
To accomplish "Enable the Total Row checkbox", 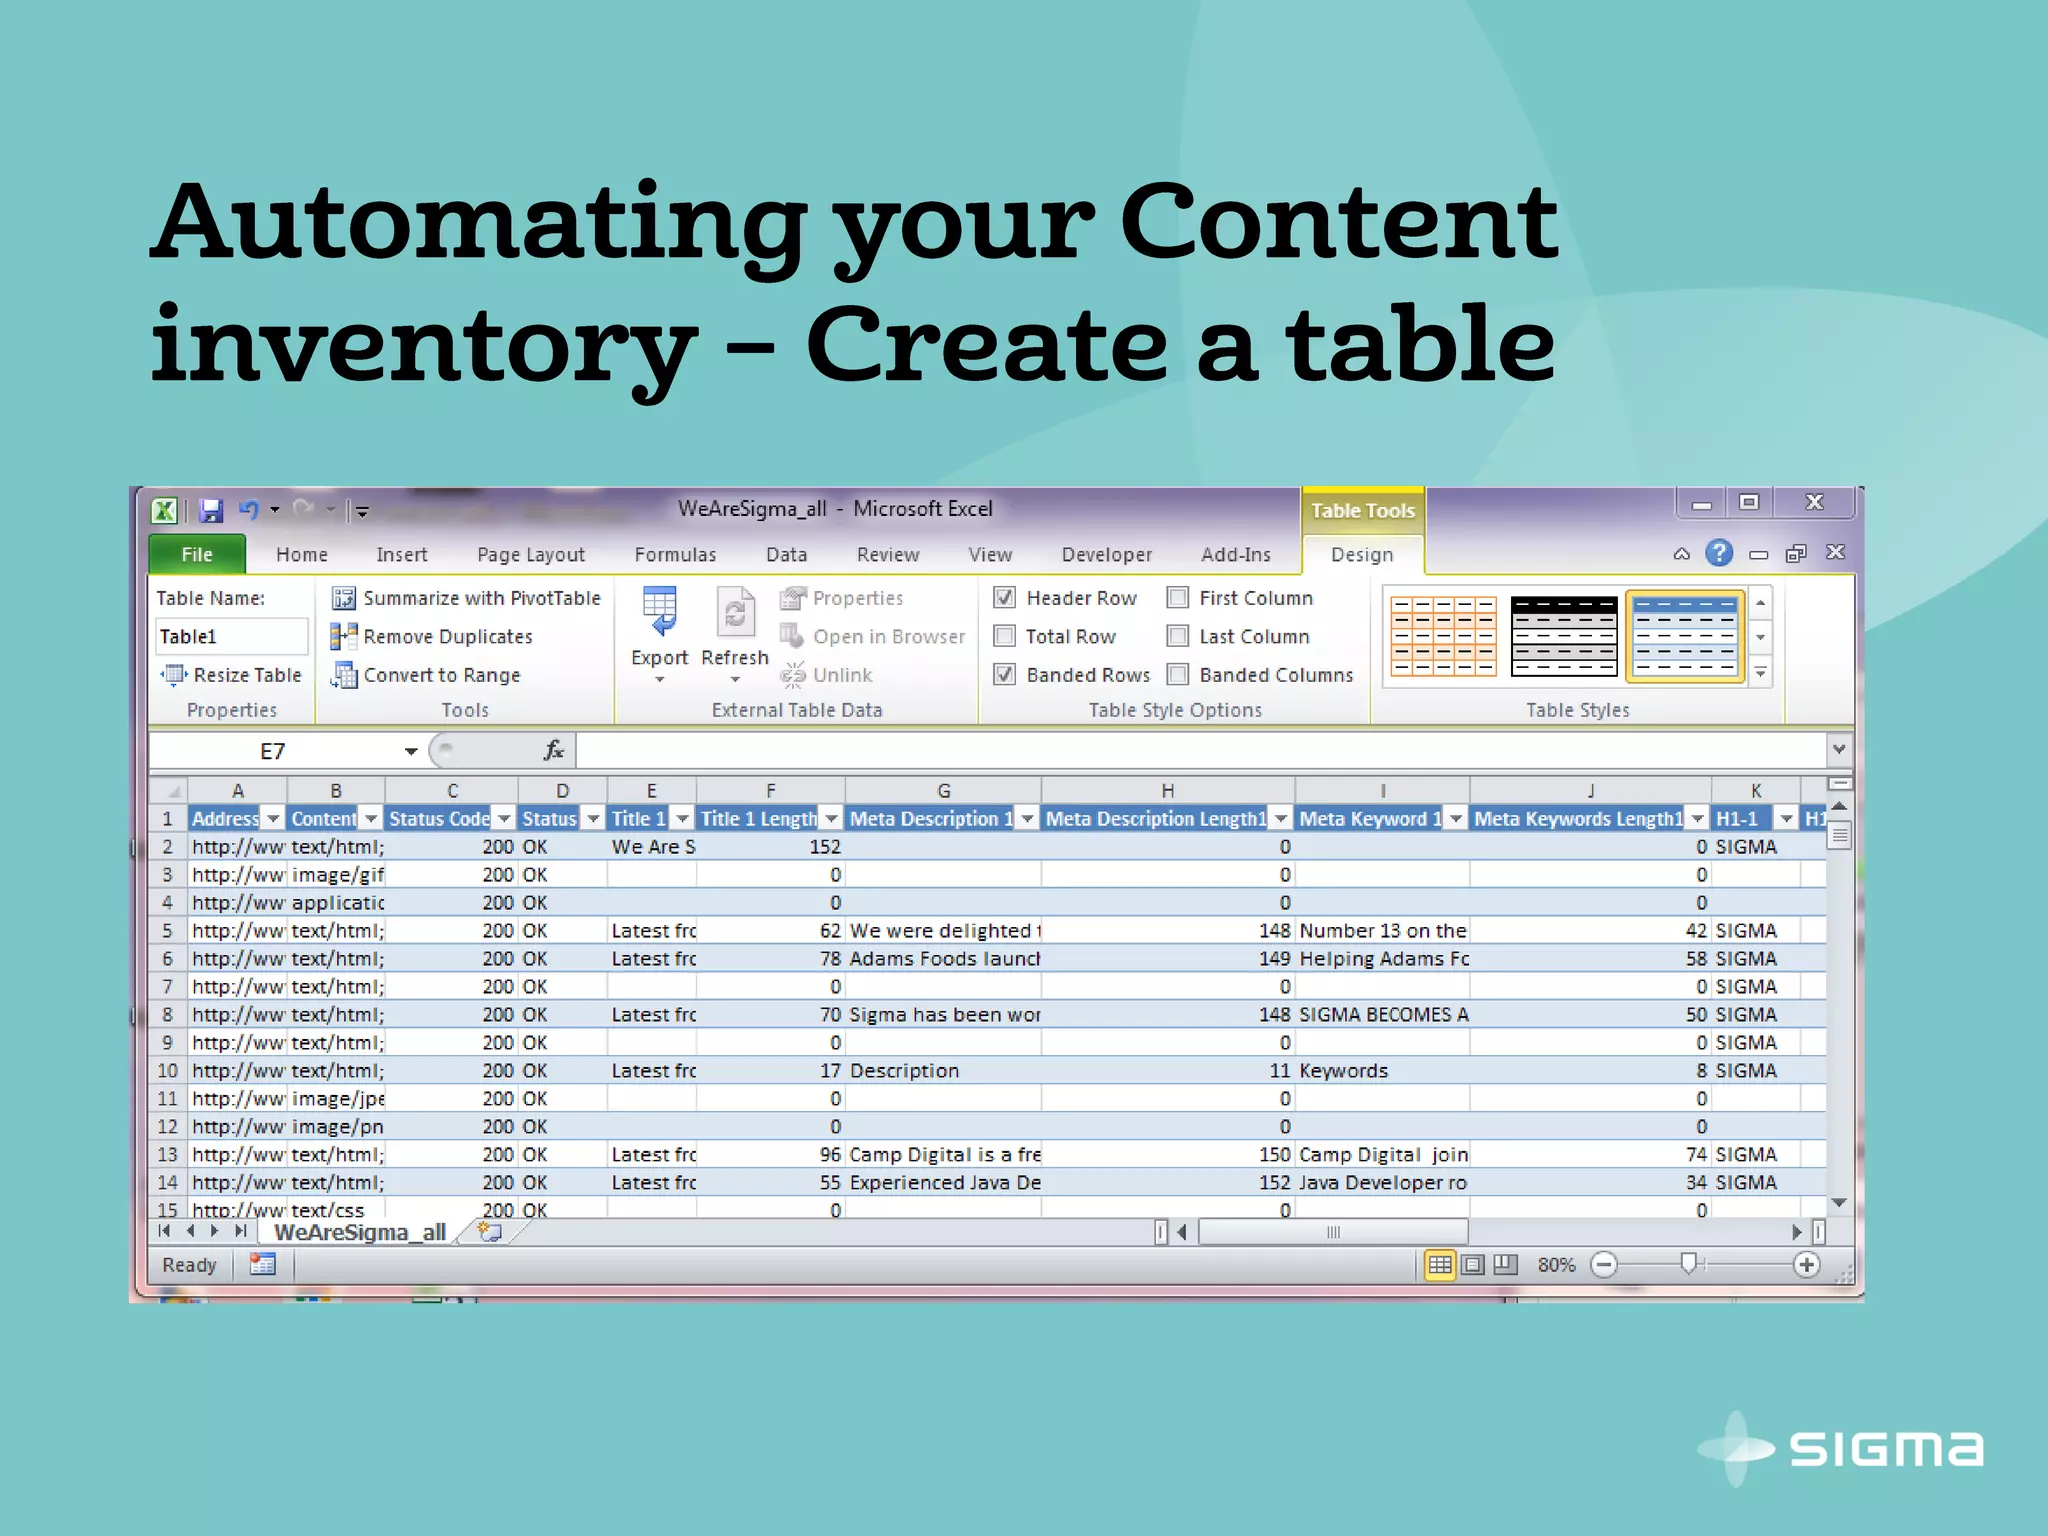I will pyautogui.click(x=1004, y=637).
